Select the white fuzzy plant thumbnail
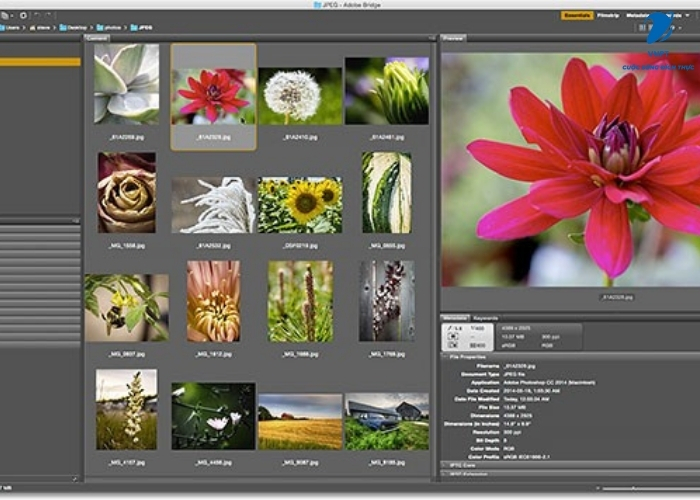The image size is (700, 500). pyautogui.click(x=213, y=205)
